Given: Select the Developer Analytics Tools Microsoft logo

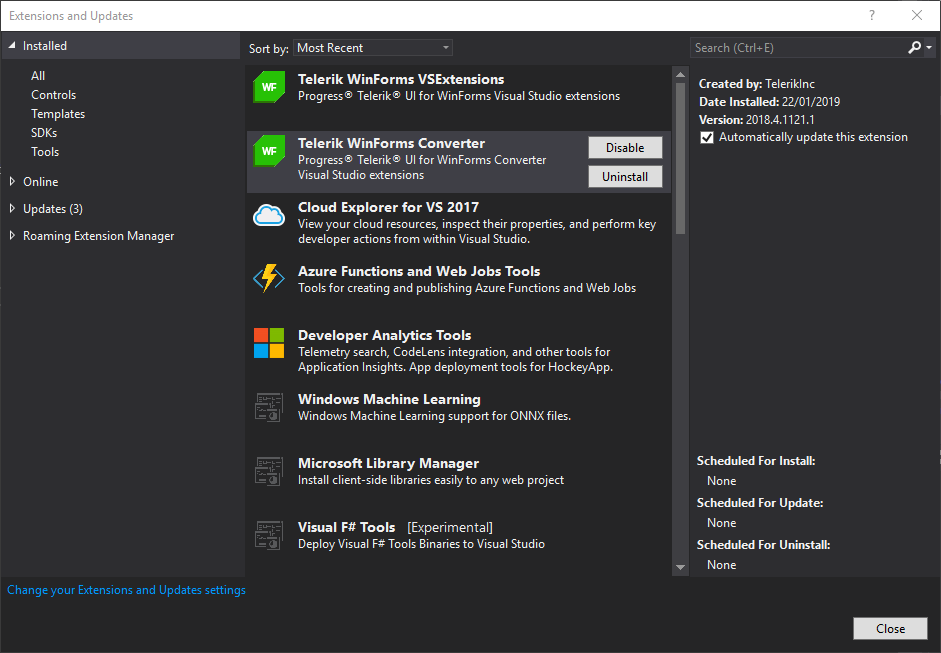Looking at the screenshot, I should tap(269, 343).
